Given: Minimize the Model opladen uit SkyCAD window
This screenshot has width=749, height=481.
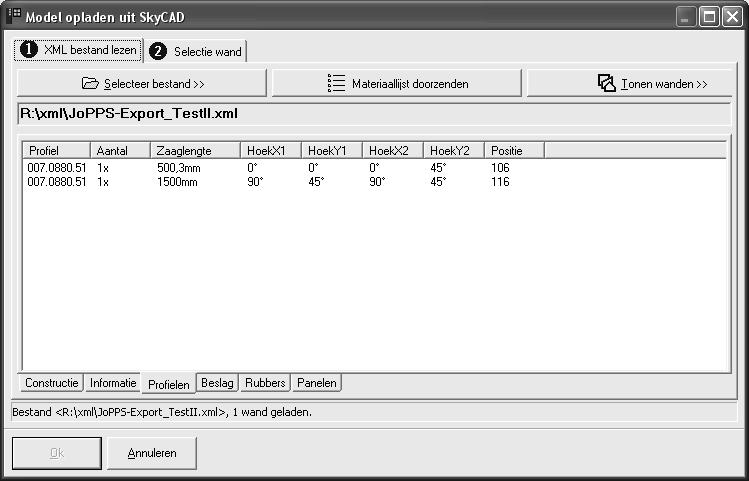Looking at the screenshot, I should [686, 17].
